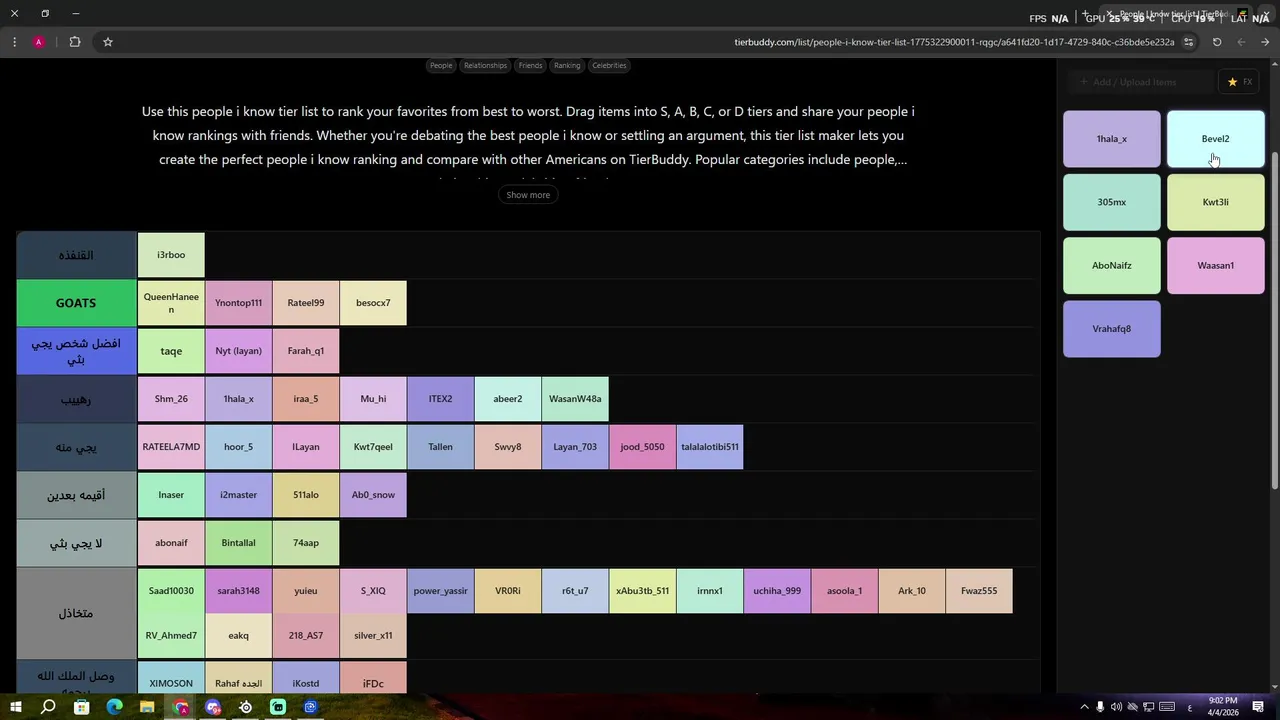Screen dimensions: 1280x720
Task: Open the Windows notification center icon
Action: tap(1259, 707)
